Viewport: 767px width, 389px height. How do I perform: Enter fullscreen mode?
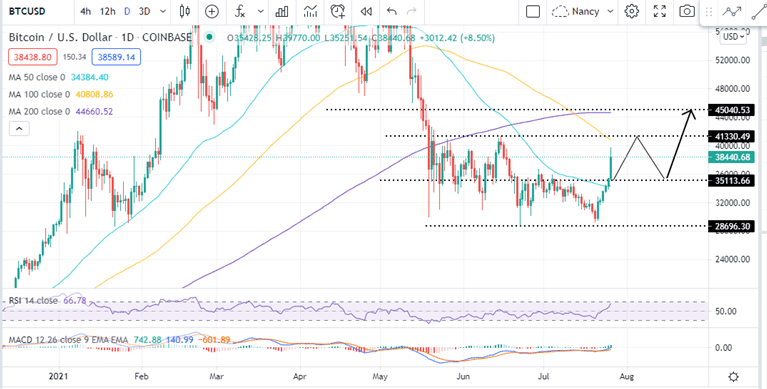pos(660,11)
